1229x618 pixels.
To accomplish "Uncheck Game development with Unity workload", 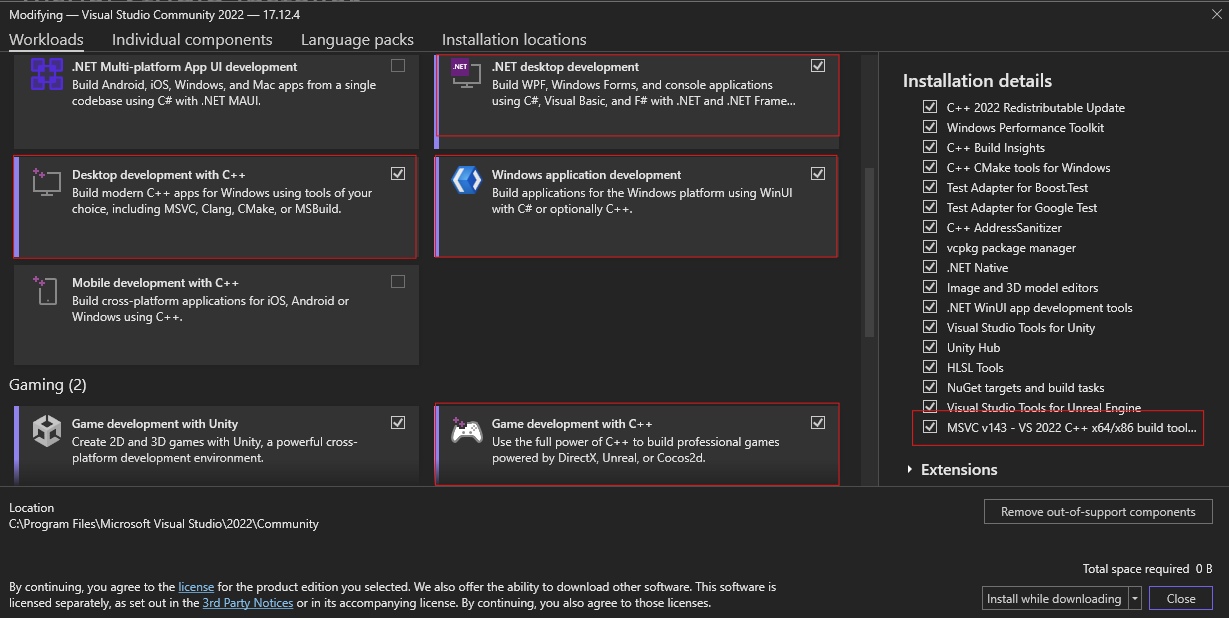I will (x=398, y=423).
